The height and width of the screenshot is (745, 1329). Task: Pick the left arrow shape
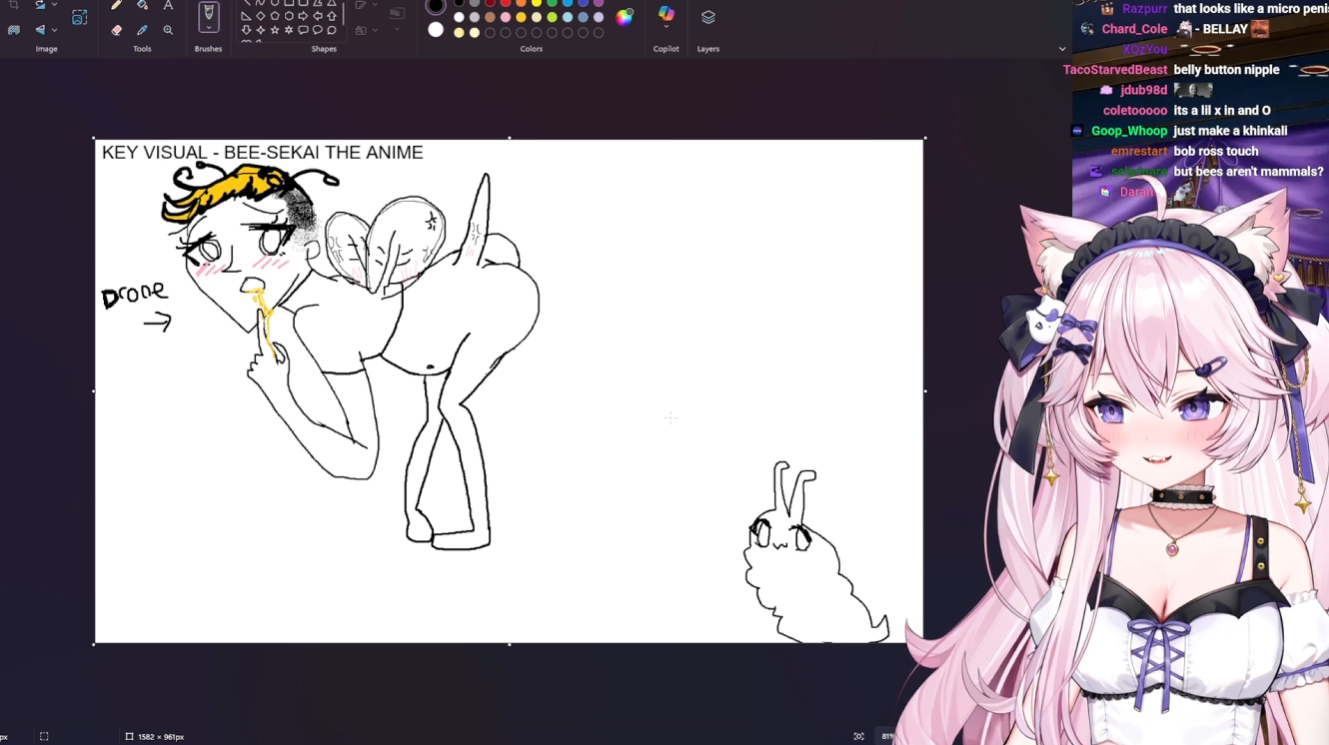[318, 16]
